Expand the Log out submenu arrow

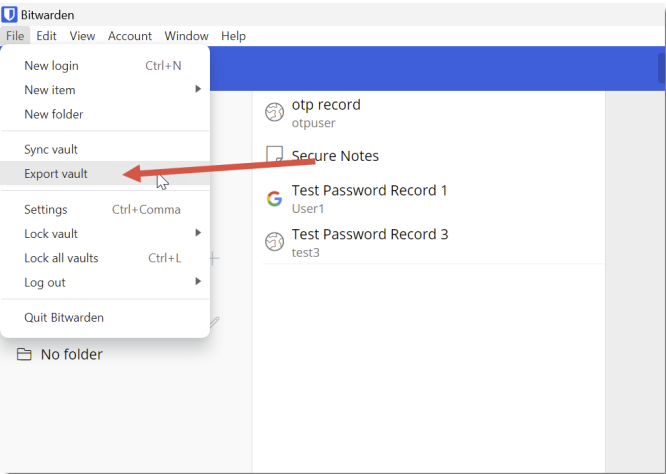pyautogui.click(x=198, y=281)
